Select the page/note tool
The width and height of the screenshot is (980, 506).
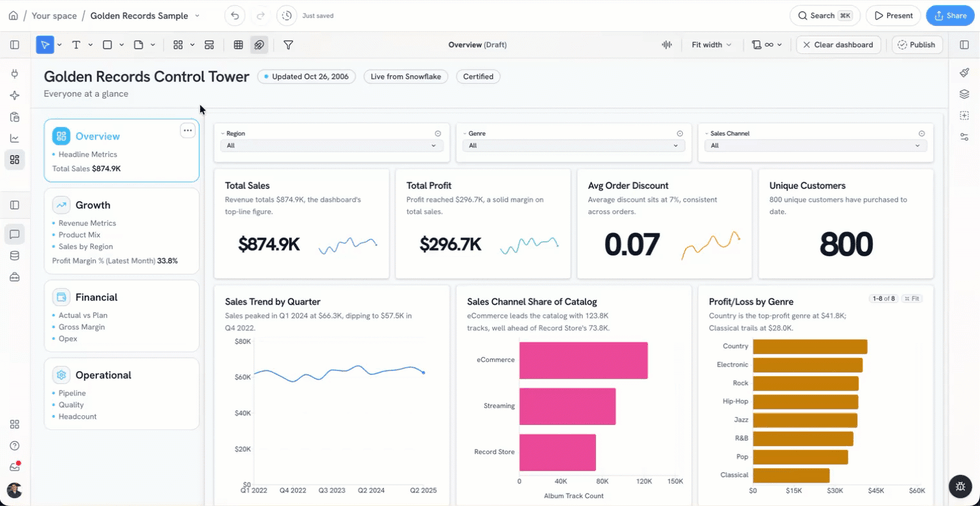tap(138, 45)
